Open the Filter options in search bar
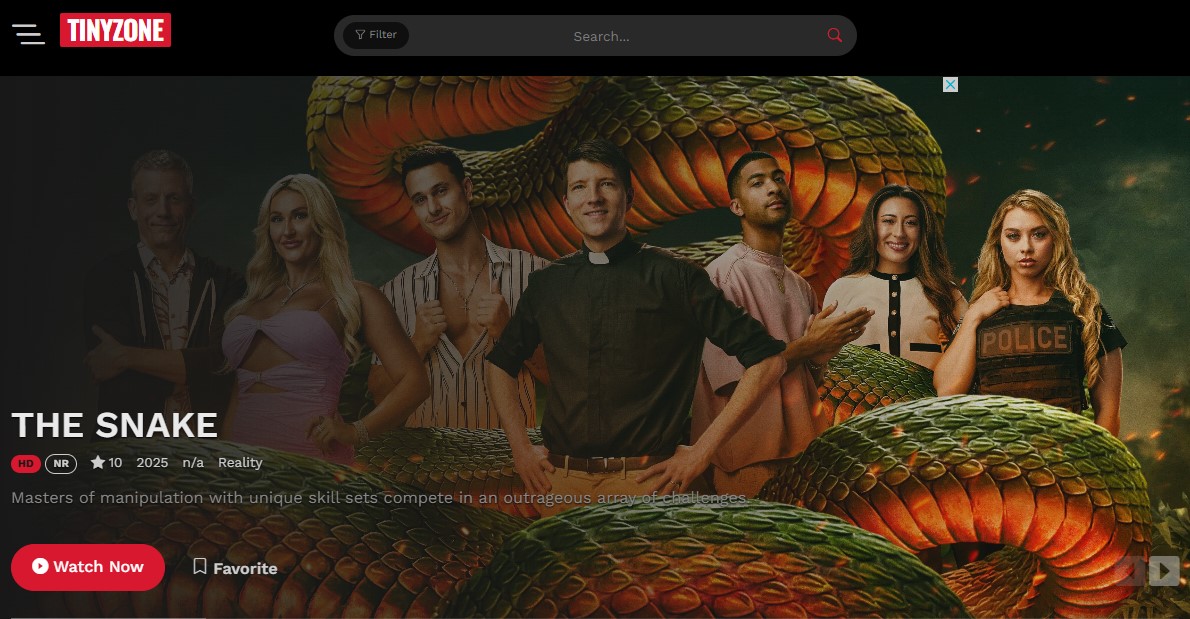The image size is (1190, 619). [x=376, y=35]
